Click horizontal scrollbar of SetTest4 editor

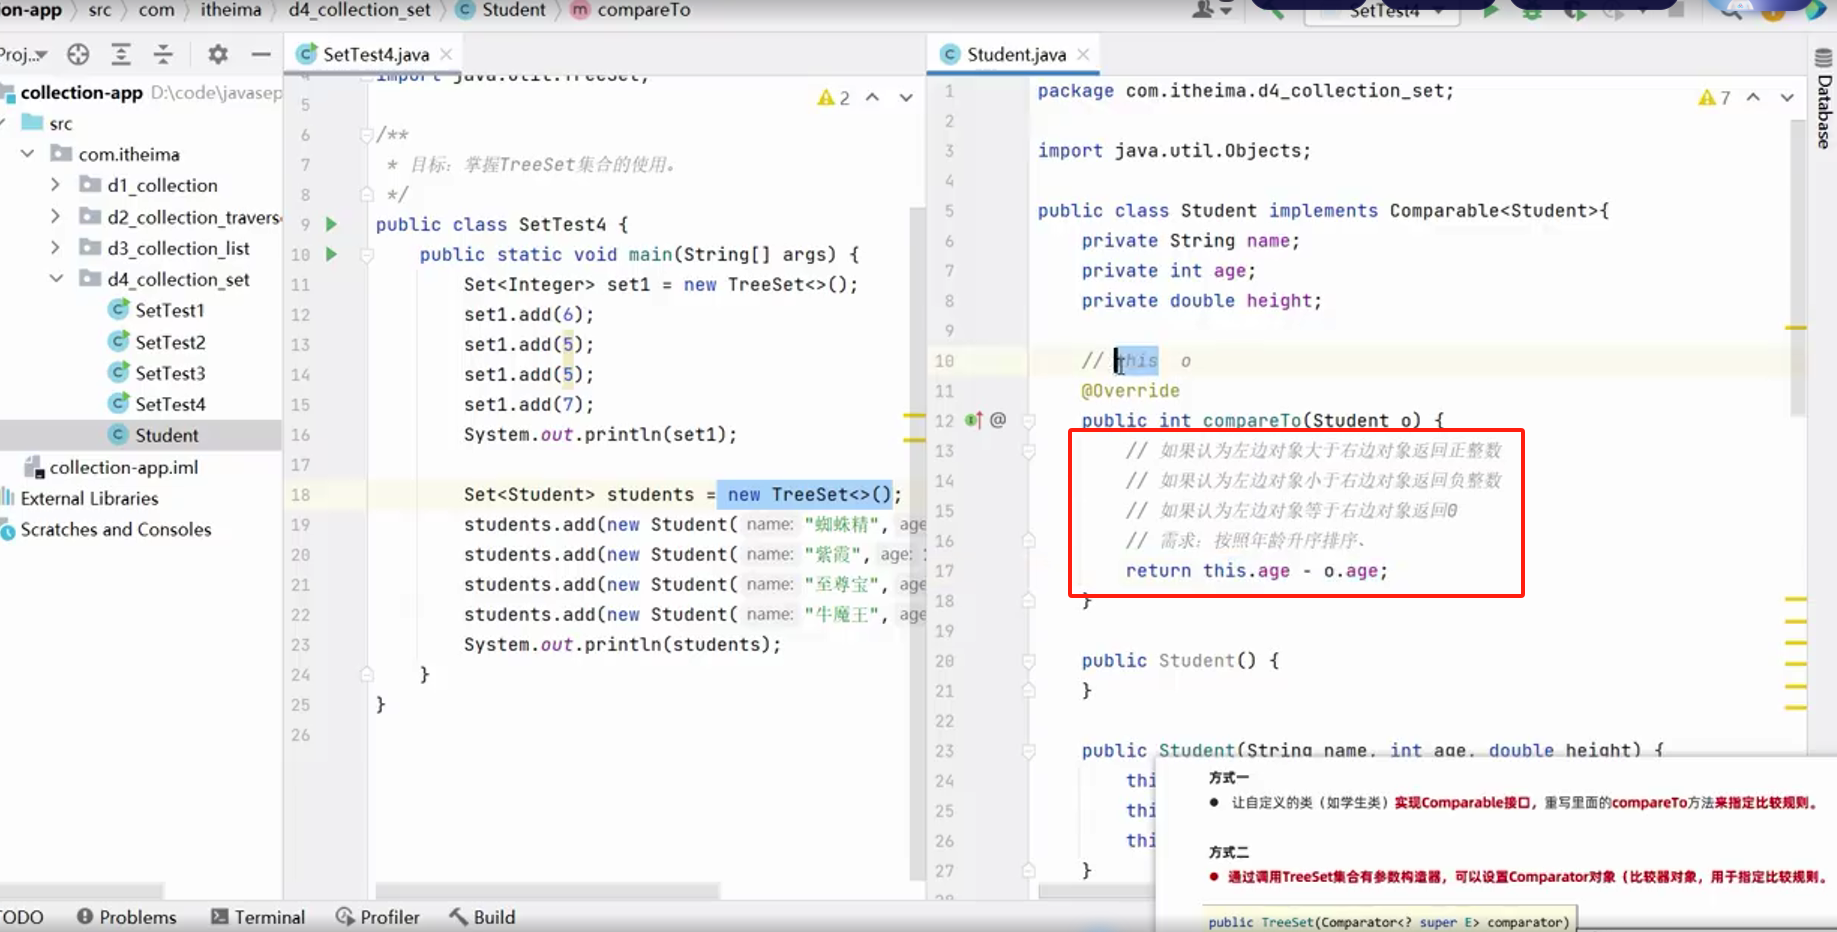tap(547, 890)
